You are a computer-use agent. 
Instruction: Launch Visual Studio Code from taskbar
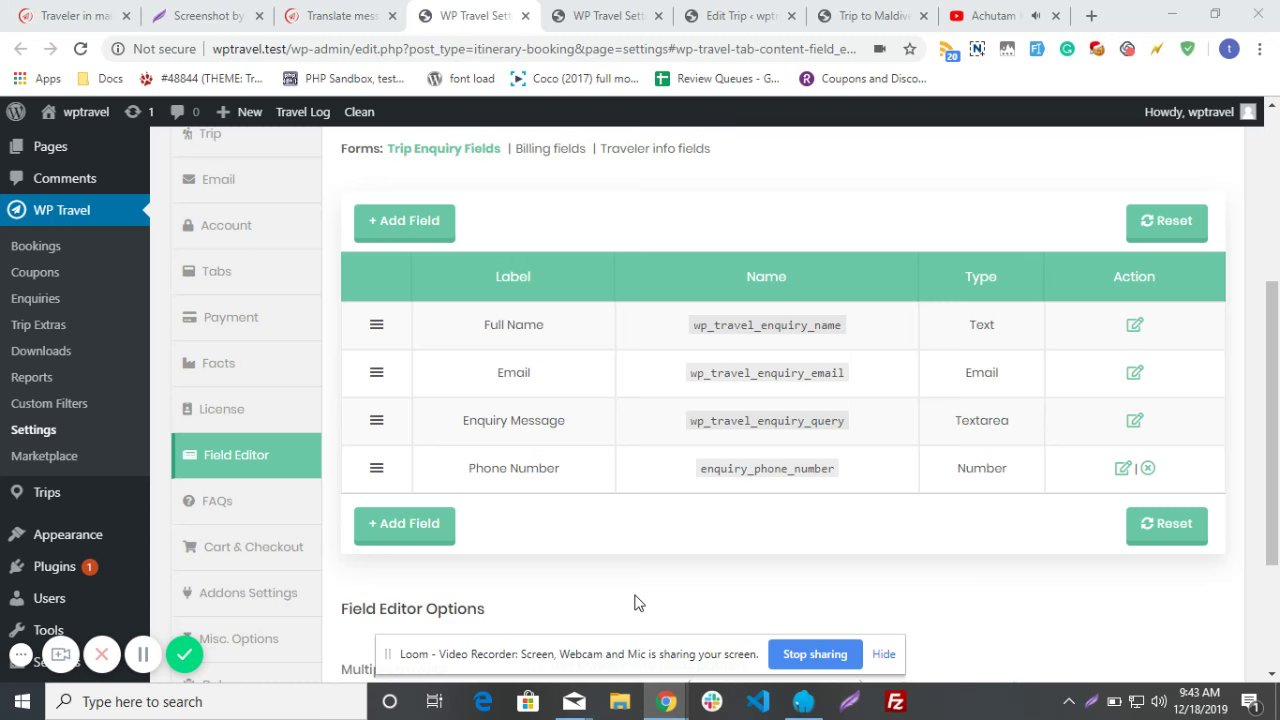[758, 701]
